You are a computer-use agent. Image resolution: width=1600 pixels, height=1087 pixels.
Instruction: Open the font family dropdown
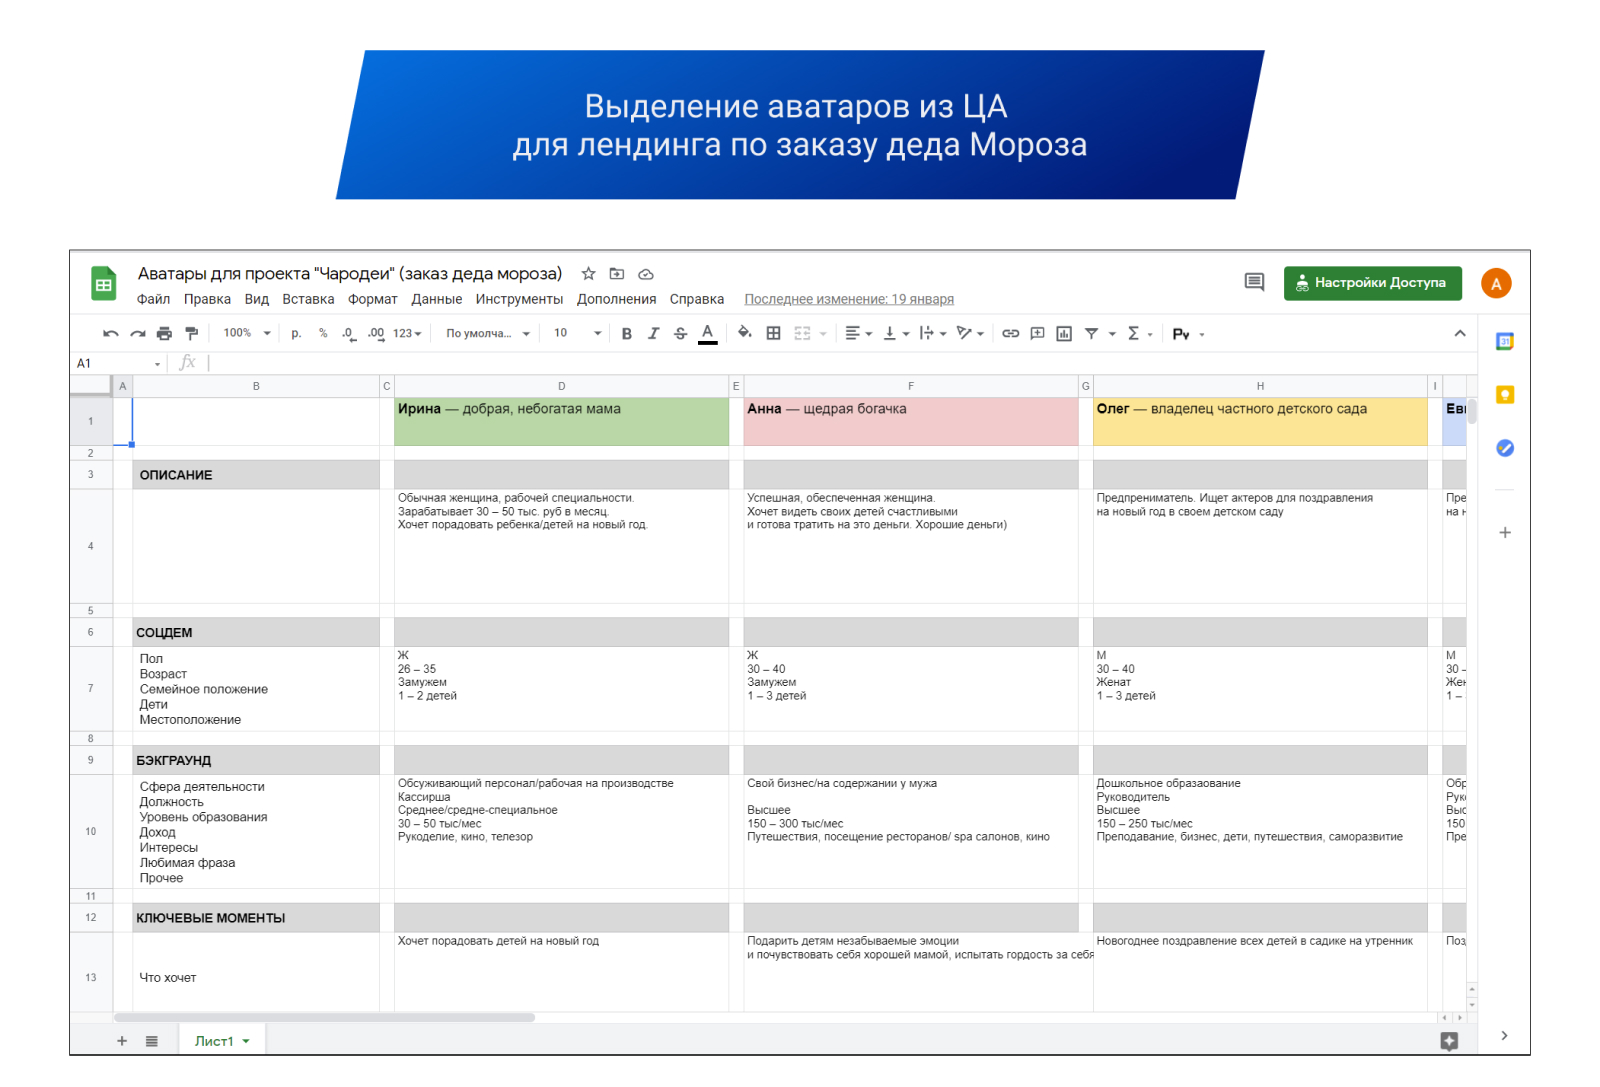click(488, 334)
